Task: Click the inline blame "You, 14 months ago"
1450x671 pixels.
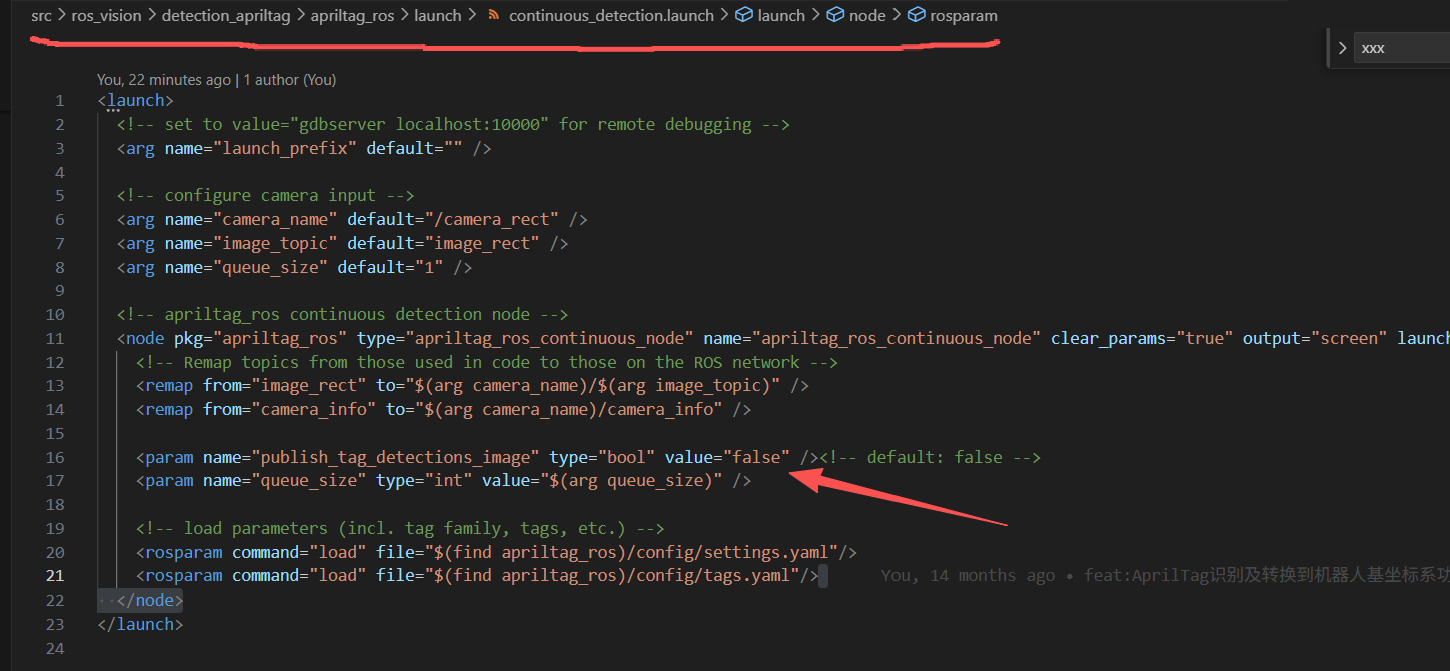Action: coord(967,576)
